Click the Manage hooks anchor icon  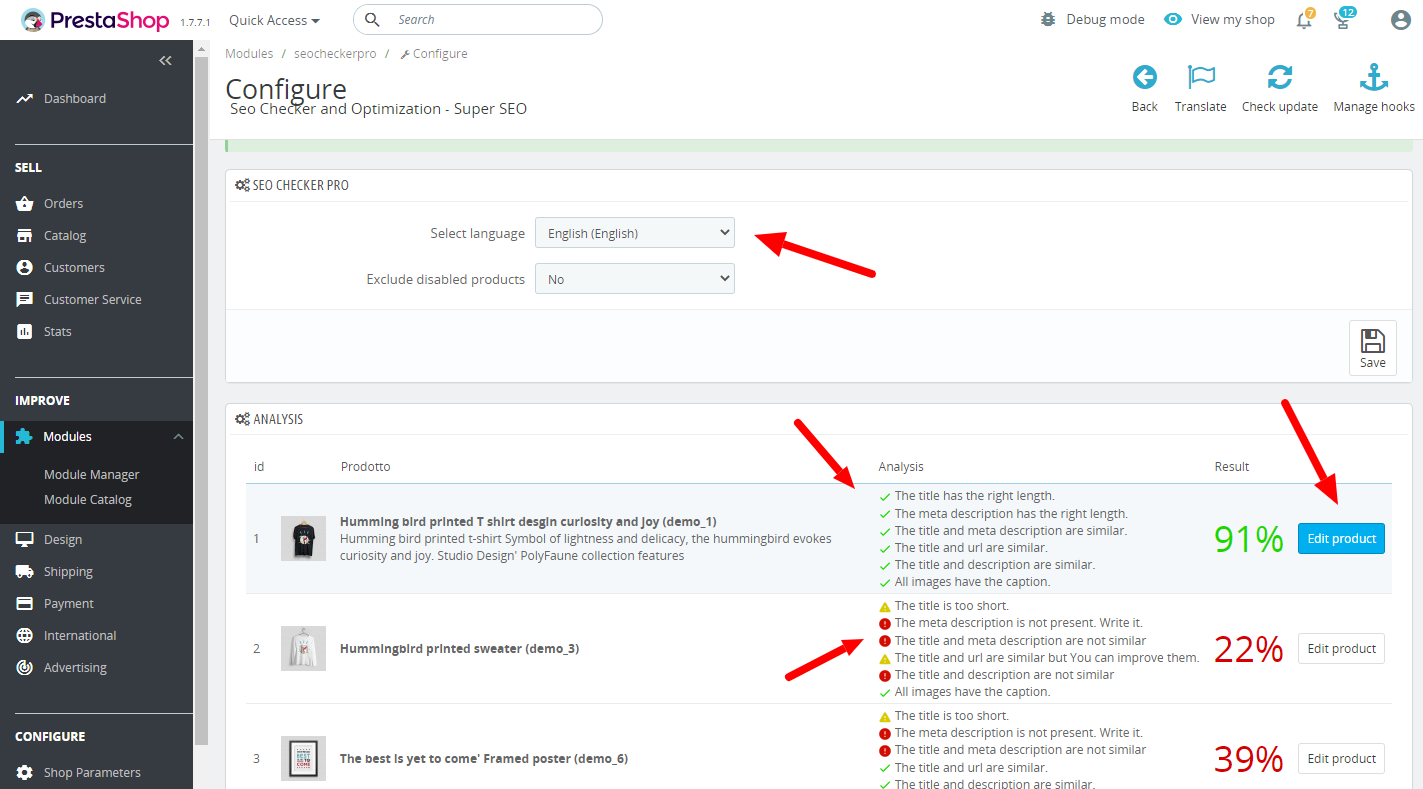coord(1374,77)
